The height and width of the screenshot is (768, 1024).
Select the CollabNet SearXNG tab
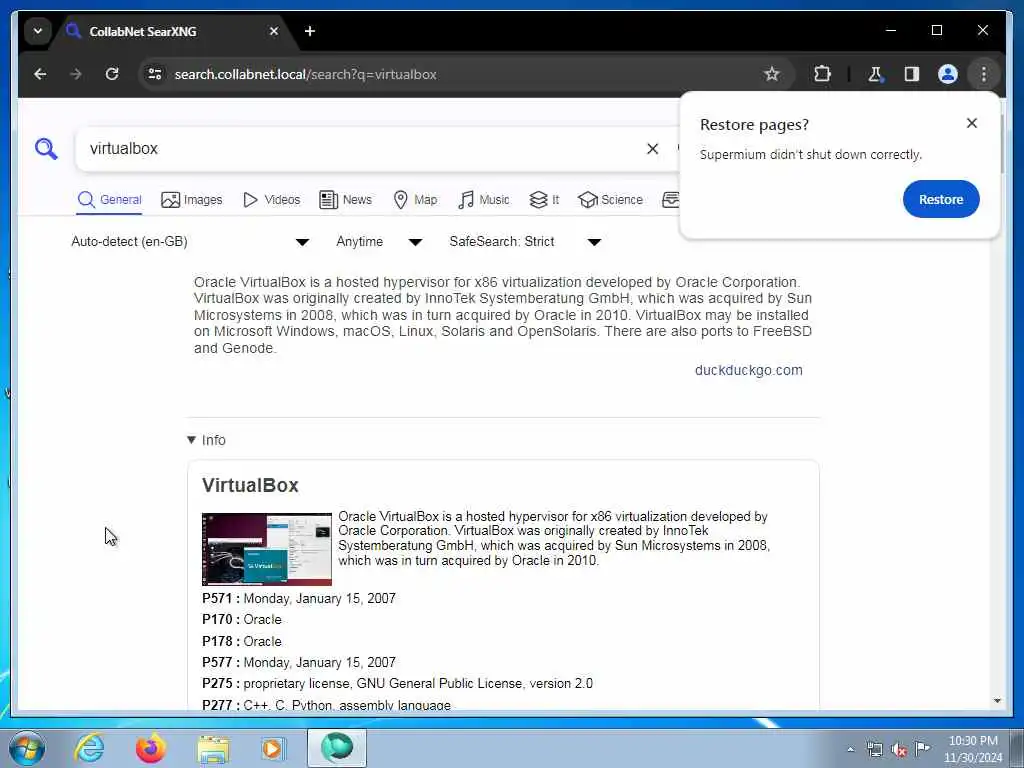171,31
